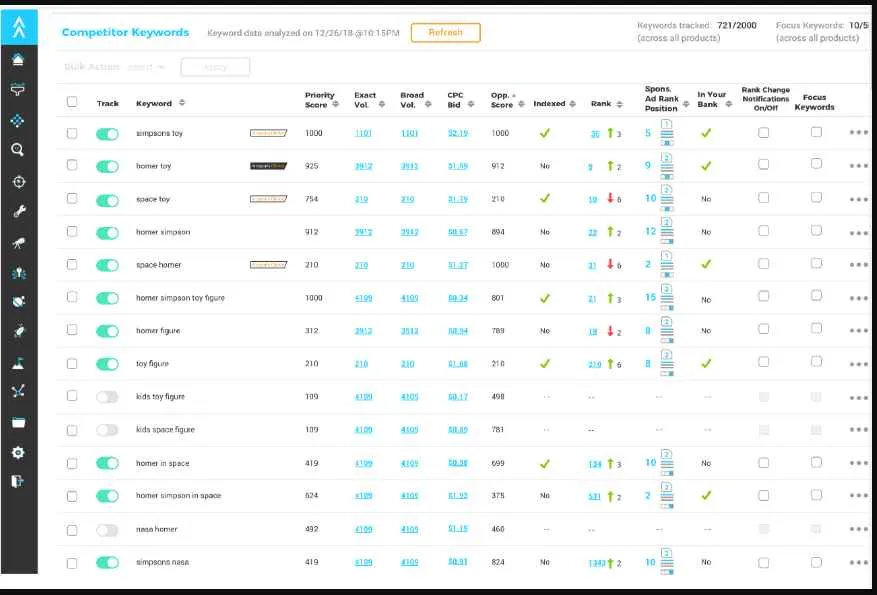Click the Competitor Keywords heading
877x595 pixels.
tap(125, 31)
